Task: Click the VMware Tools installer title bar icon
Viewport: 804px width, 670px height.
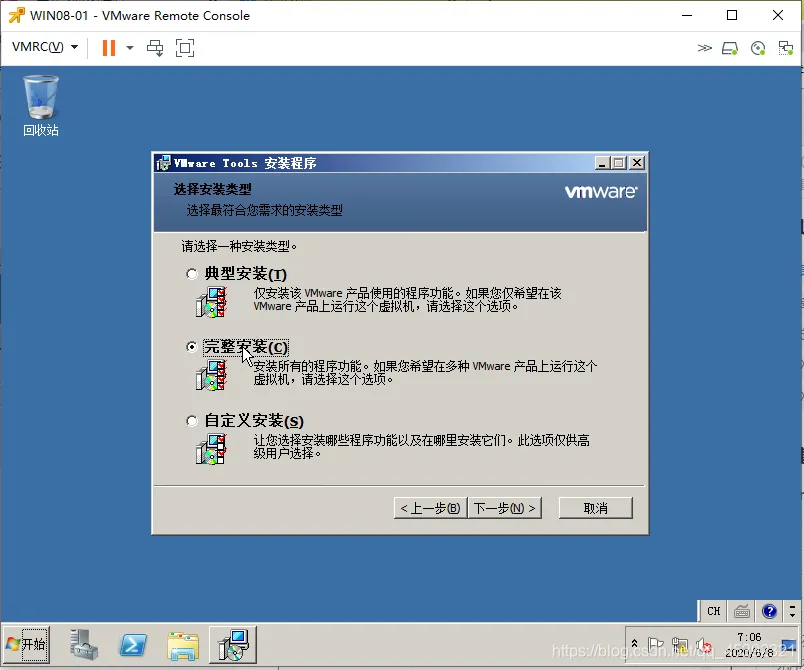Action: click(164, 163)
